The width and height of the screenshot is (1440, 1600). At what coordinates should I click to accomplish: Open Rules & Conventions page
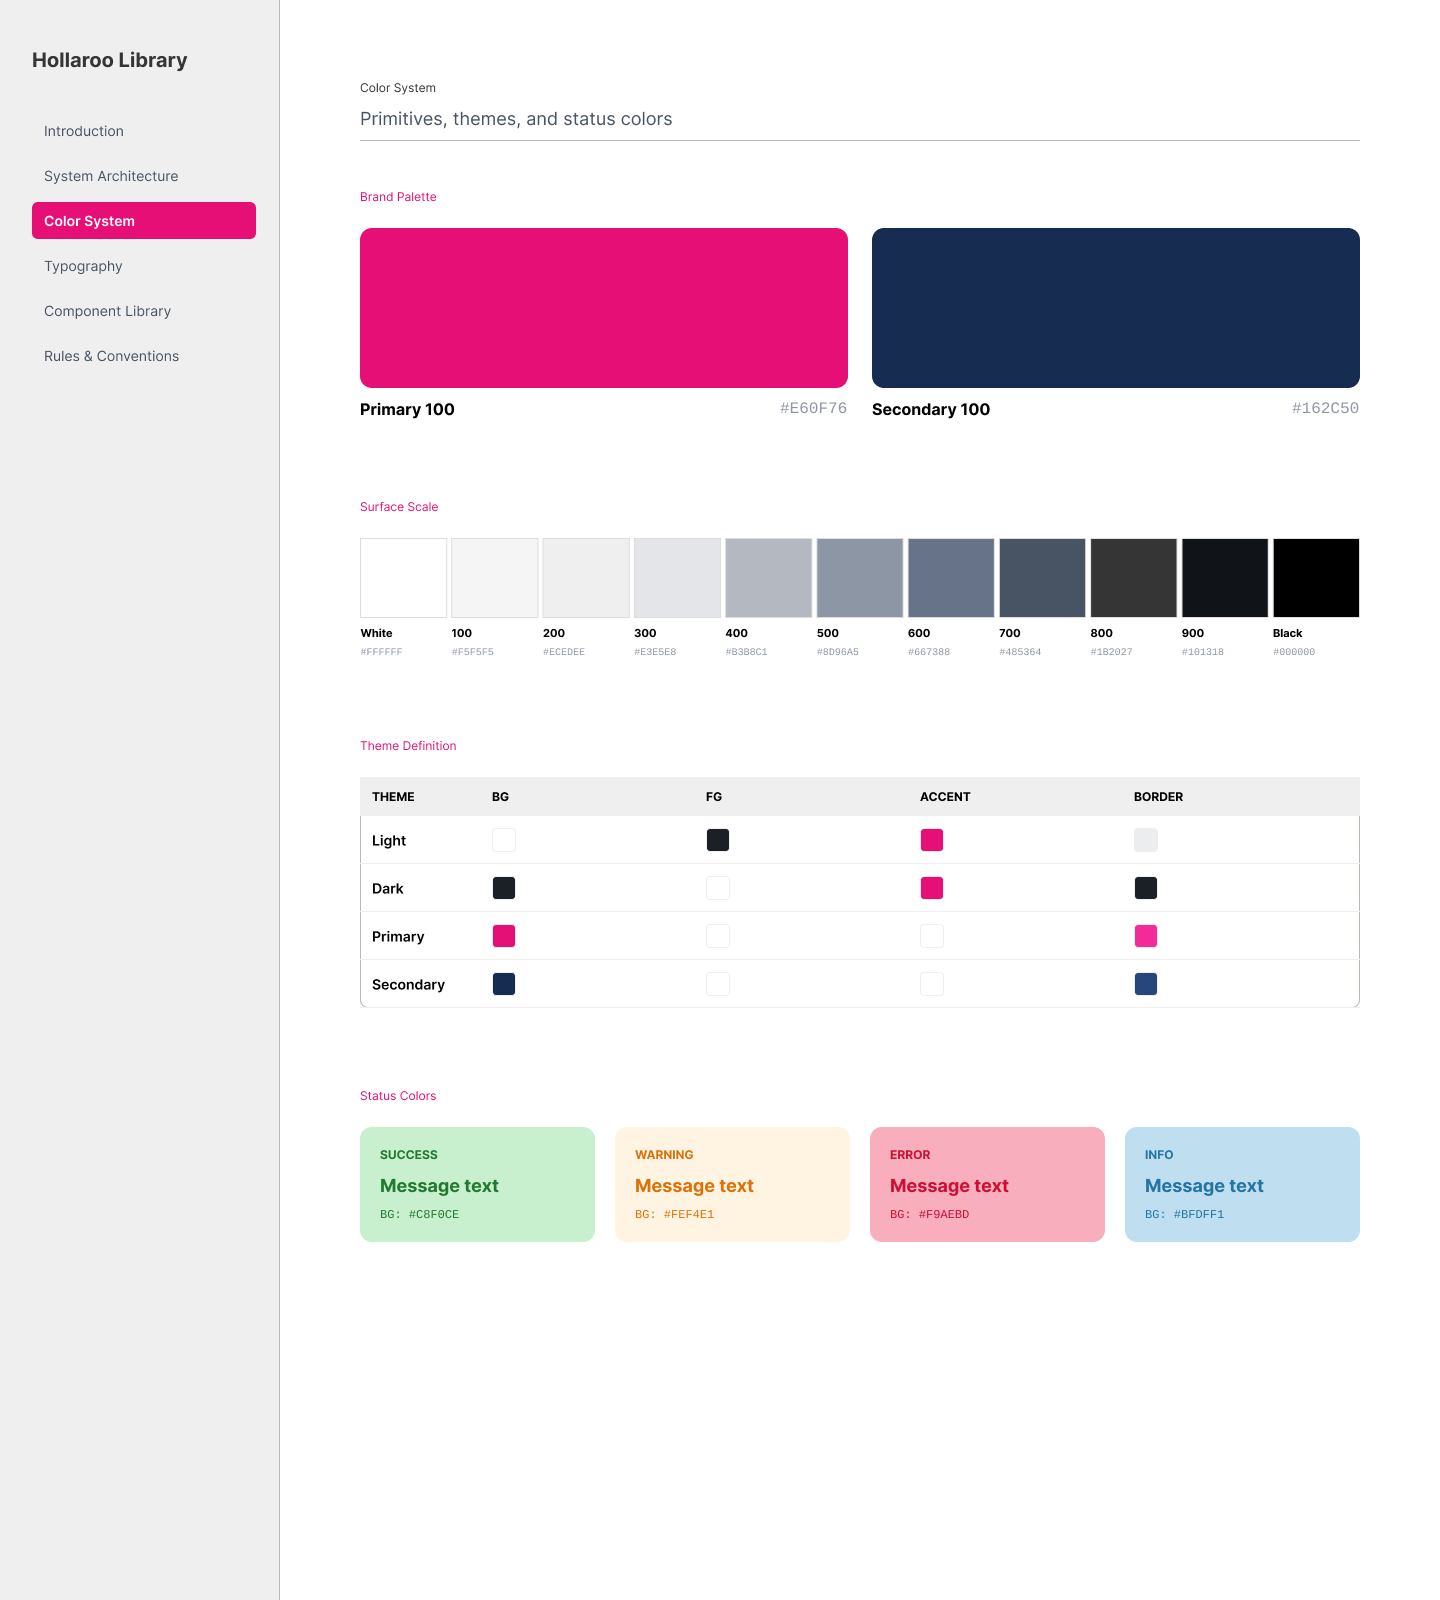coord(144,356)
